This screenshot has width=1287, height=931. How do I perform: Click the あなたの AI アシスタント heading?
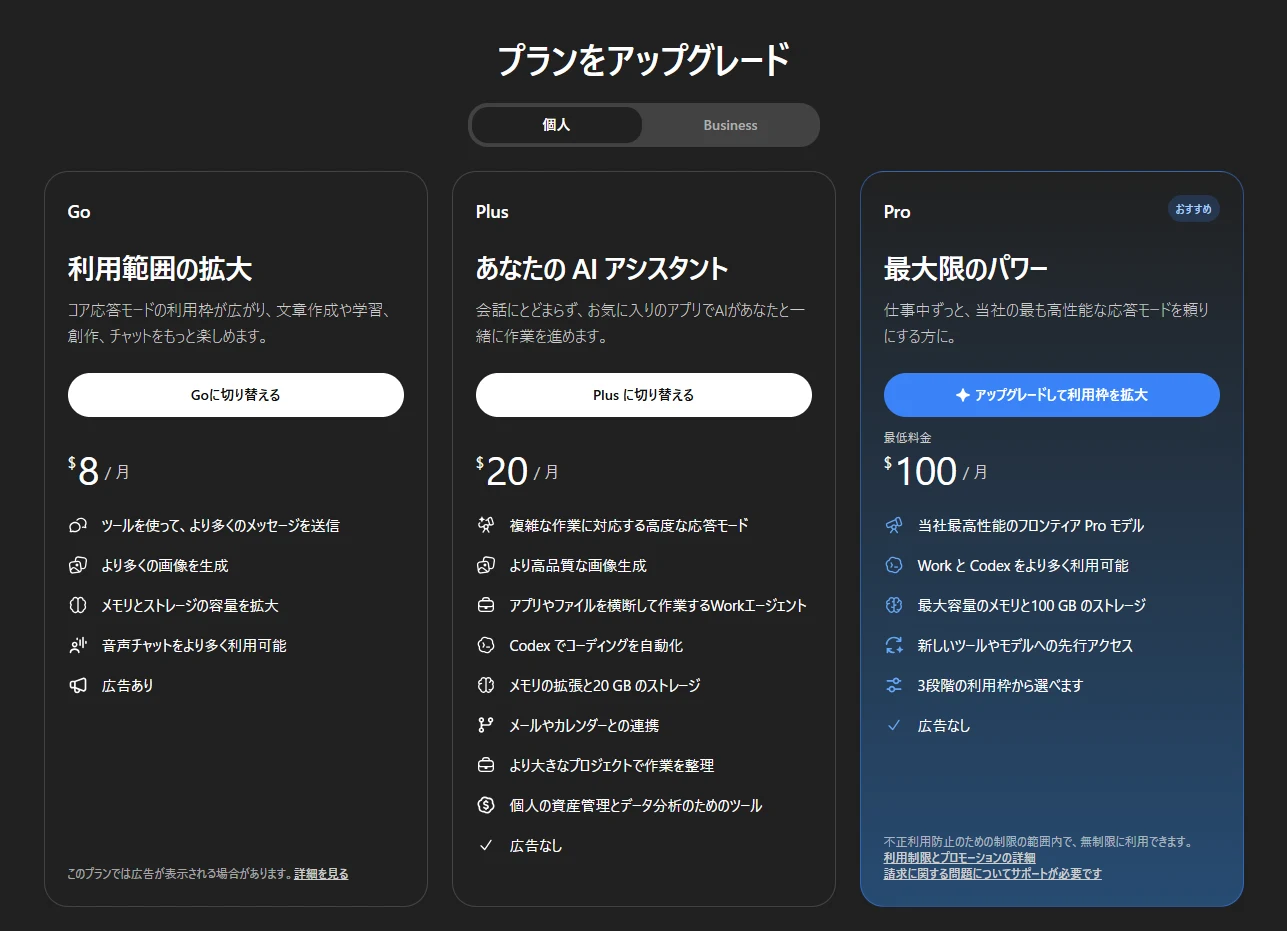[x=602, y=269]
